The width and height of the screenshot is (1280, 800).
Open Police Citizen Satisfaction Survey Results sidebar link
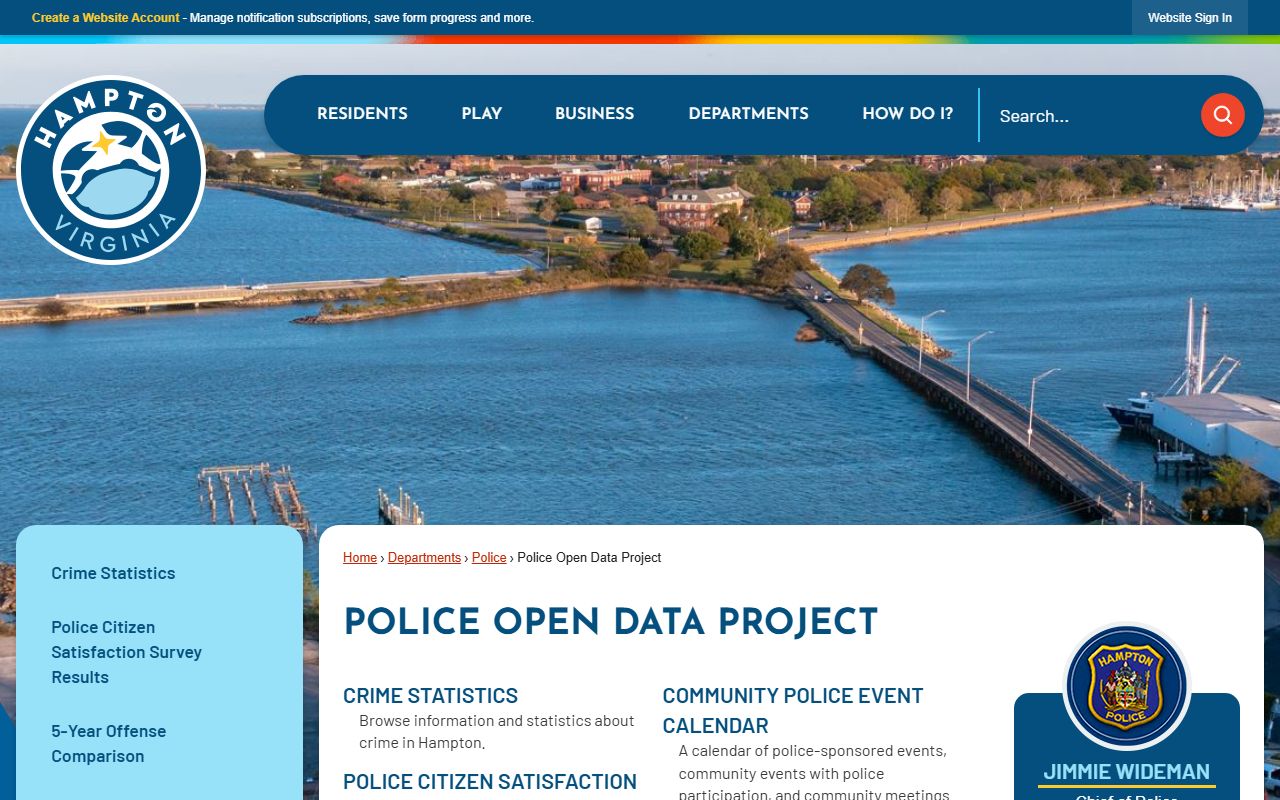click(127, 652)
